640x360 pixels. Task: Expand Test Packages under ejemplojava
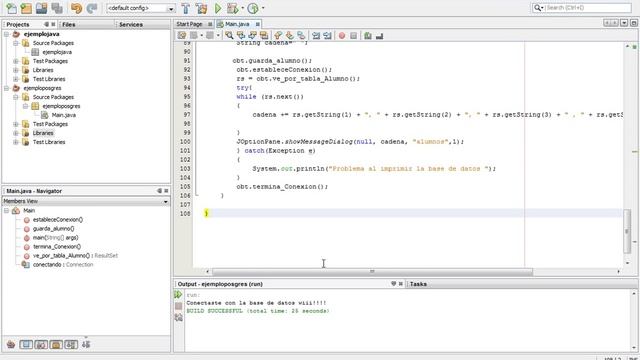click(x=16, y=61)
